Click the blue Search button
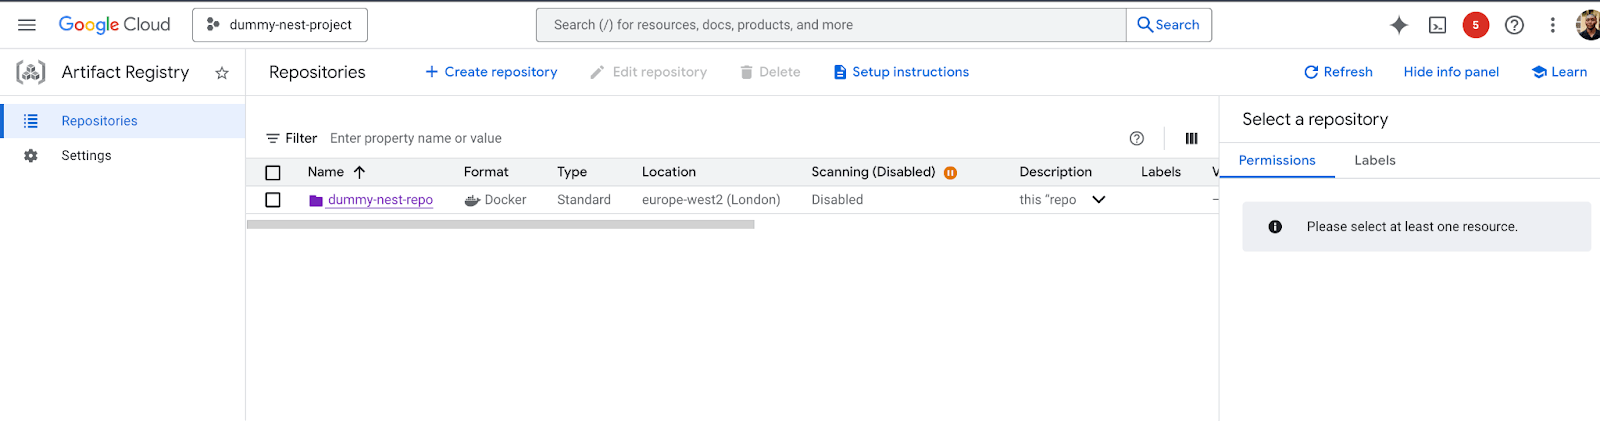Image resolution: width=1600 pixels, height=421 pixels. [x=1169, y=25]
